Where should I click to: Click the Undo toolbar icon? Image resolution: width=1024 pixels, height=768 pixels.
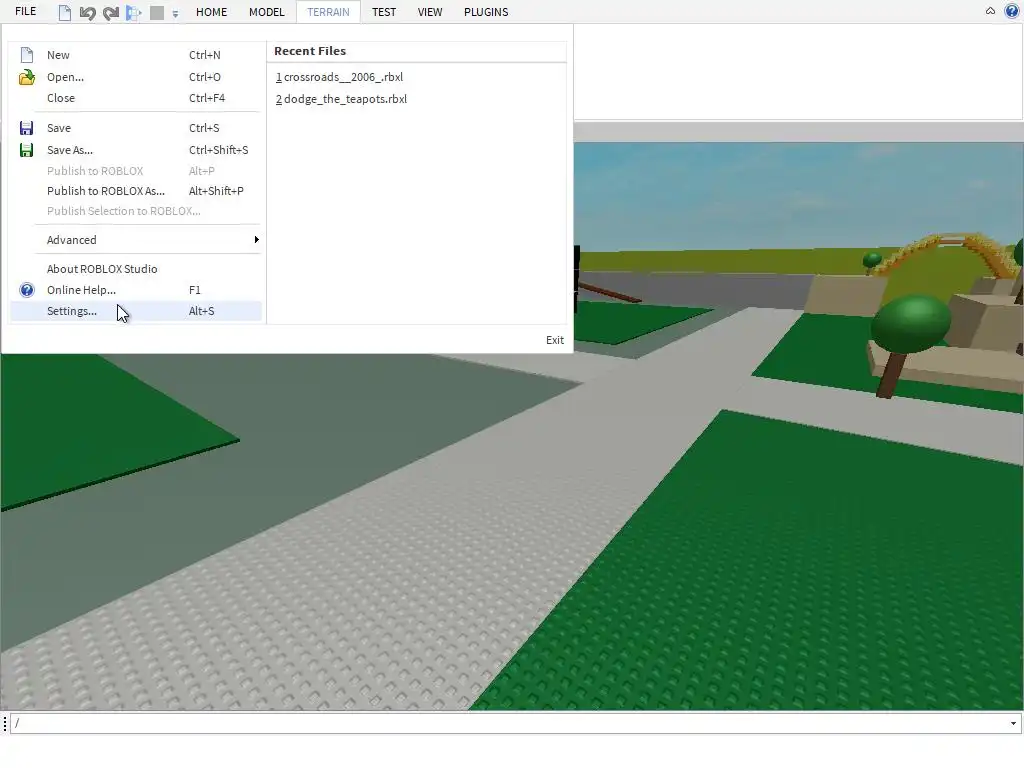point(88,12)
